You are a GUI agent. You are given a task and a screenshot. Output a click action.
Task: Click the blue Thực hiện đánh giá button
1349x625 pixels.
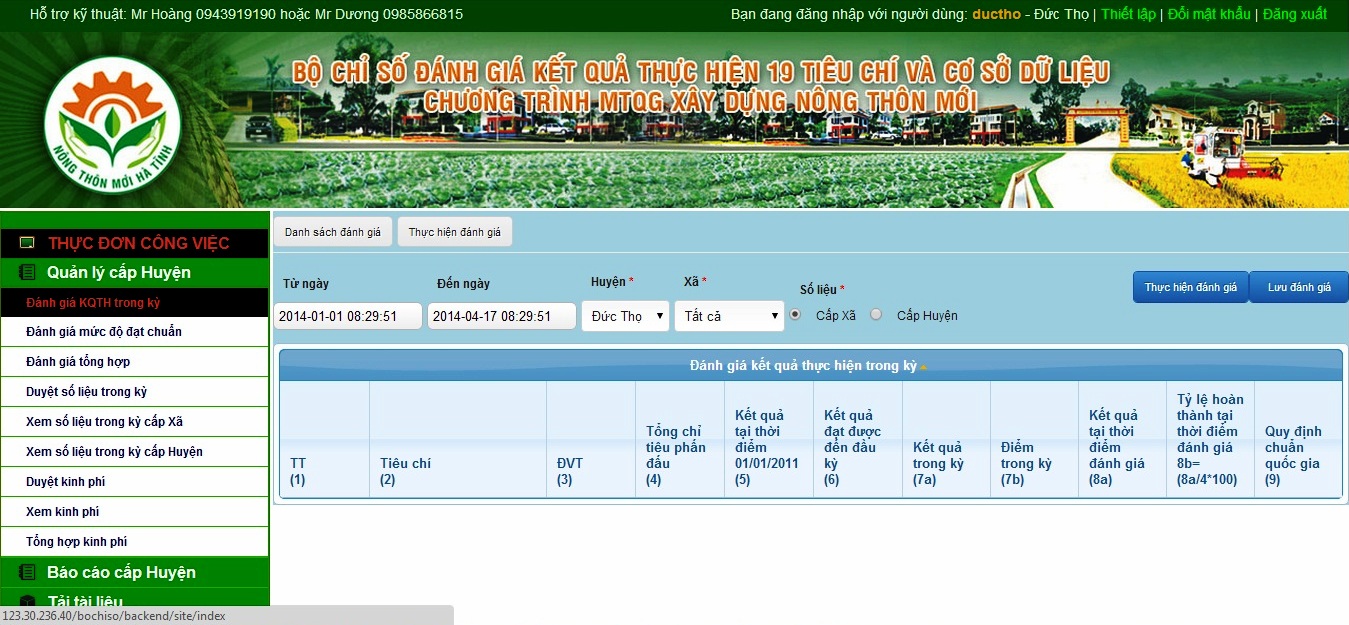pos(1191,287)
